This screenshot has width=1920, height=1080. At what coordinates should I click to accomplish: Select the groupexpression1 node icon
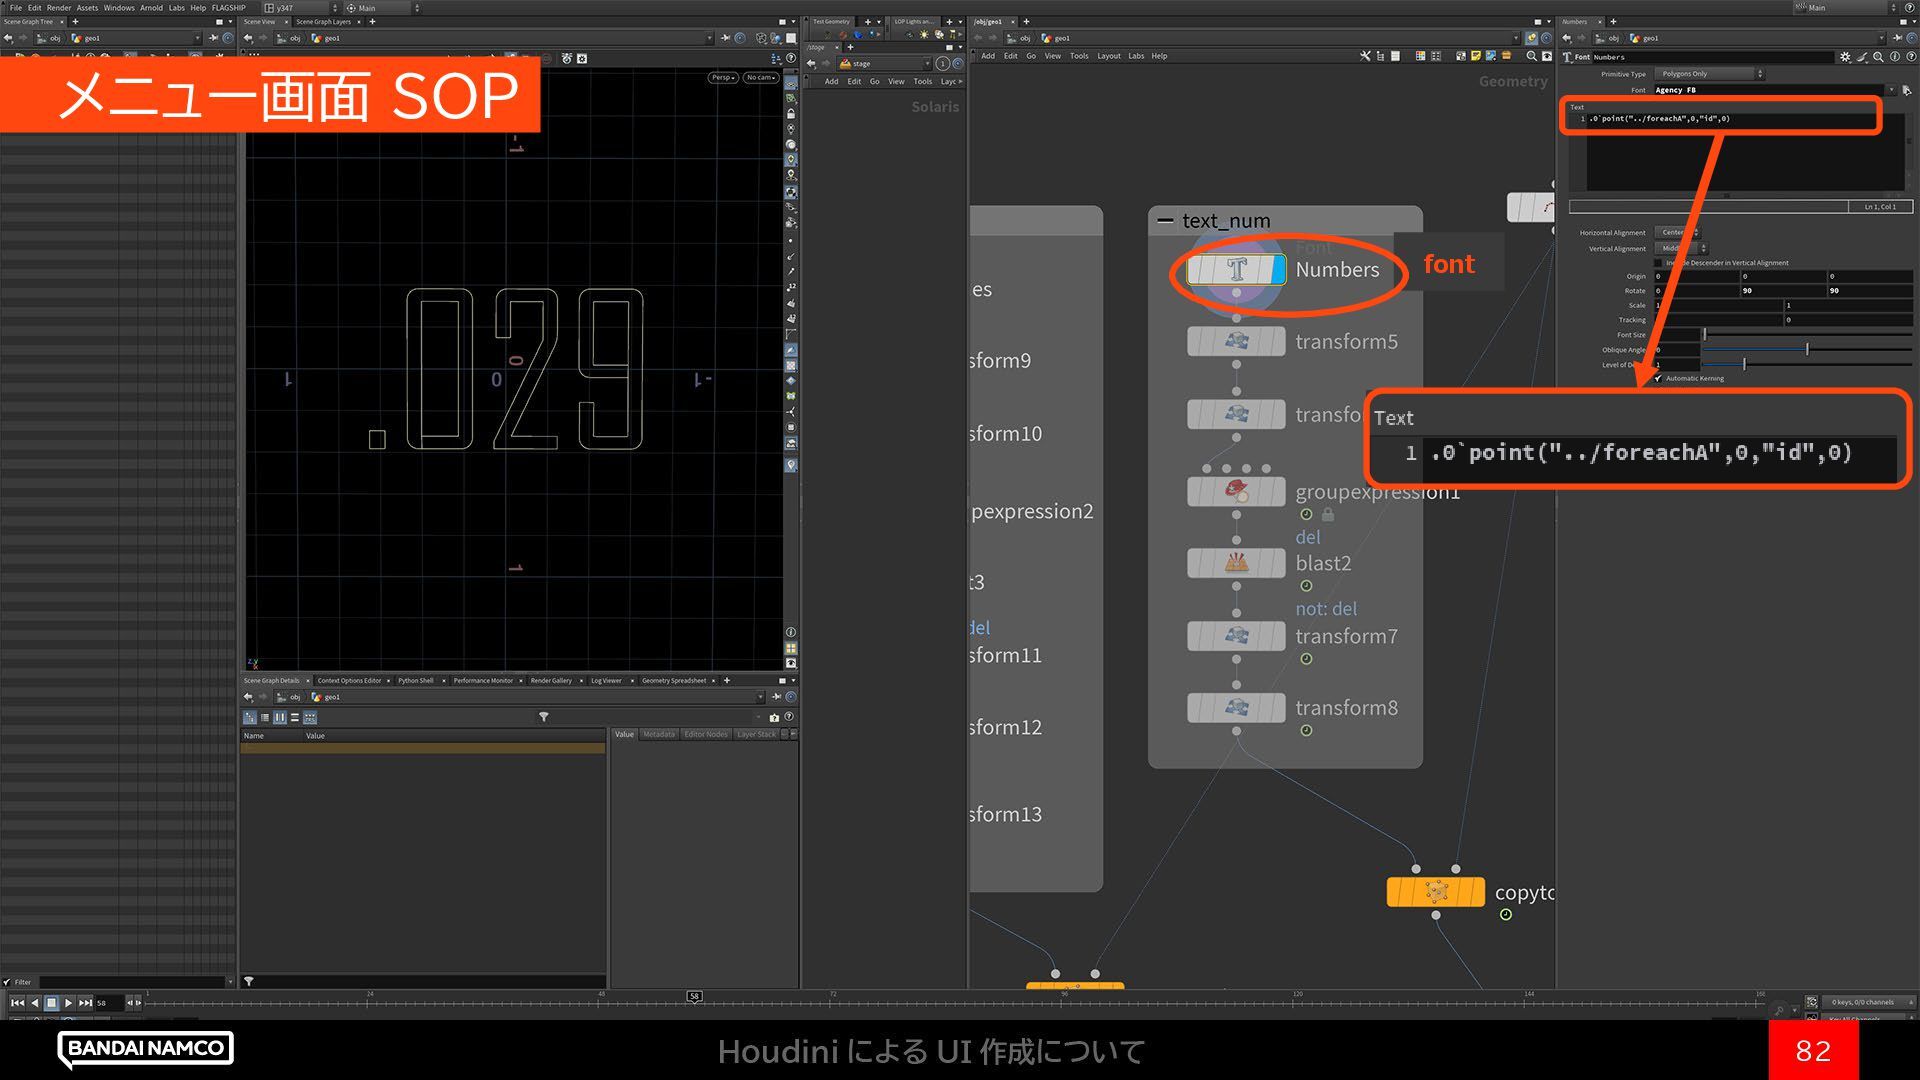point(1236,491)
